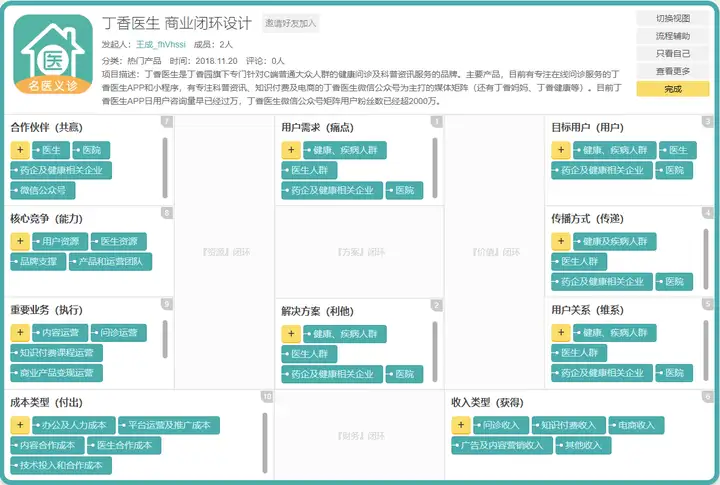Click the 合作伙伴 section scrollbar
720x485 pixels.
(165, 168)
